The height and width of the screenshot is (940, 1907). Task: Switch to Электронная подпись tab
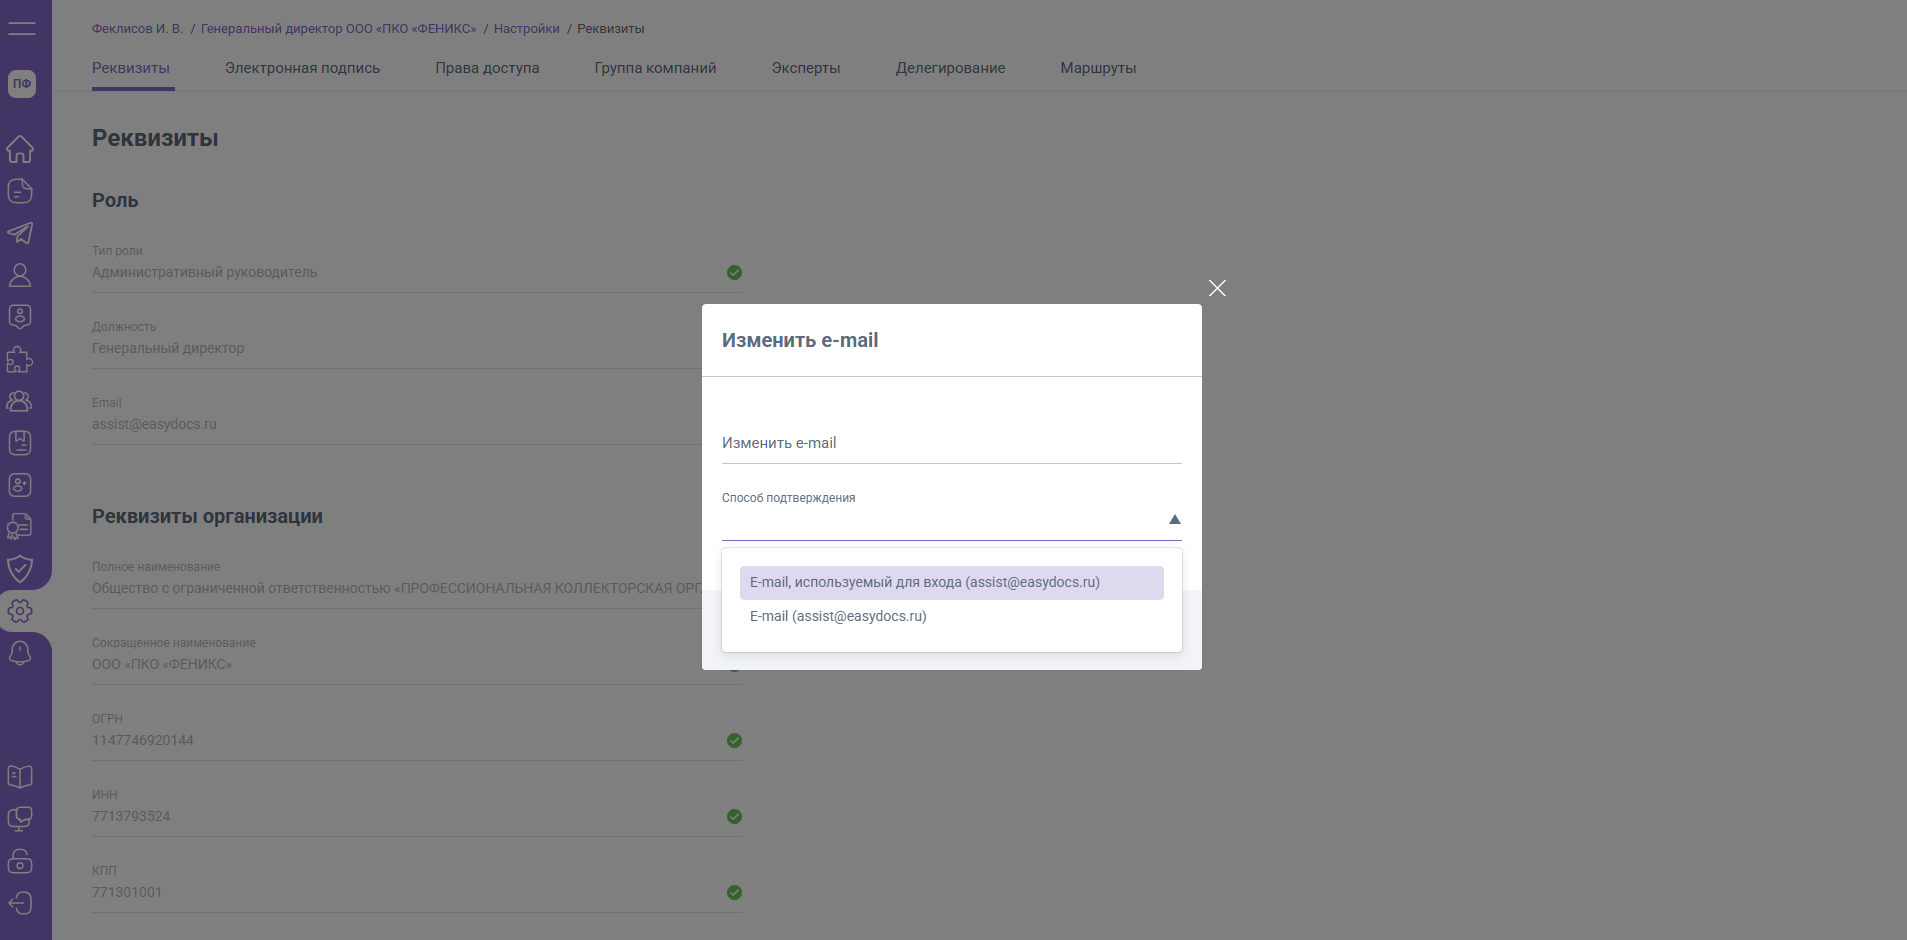[302, 68]
